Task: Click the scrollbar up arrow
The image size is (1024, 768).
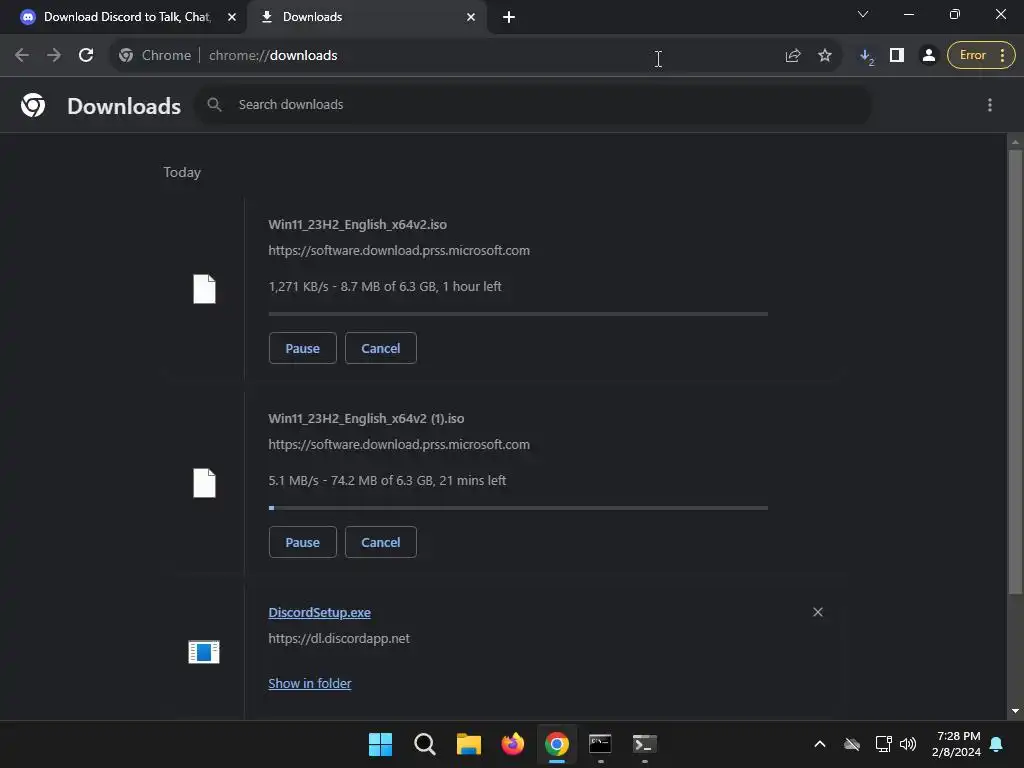Action: pos(1015,142)
